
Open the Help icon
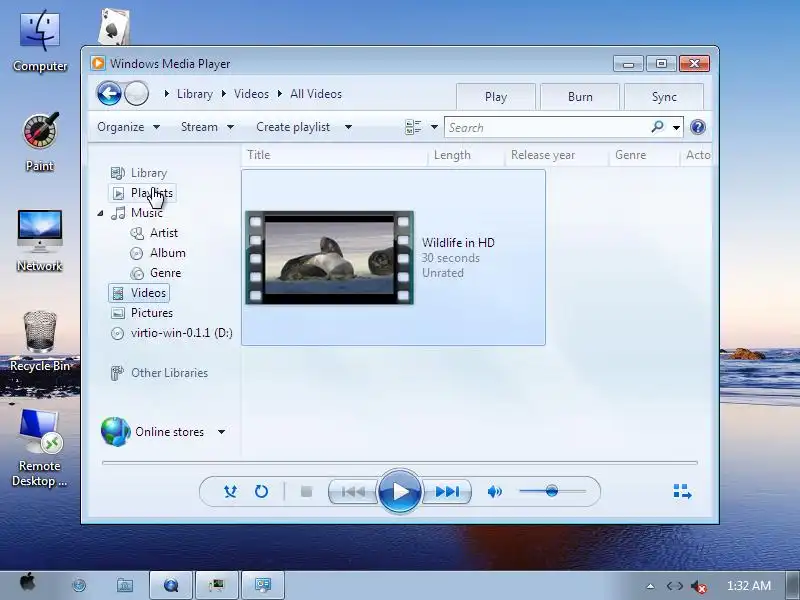point(697,127)
